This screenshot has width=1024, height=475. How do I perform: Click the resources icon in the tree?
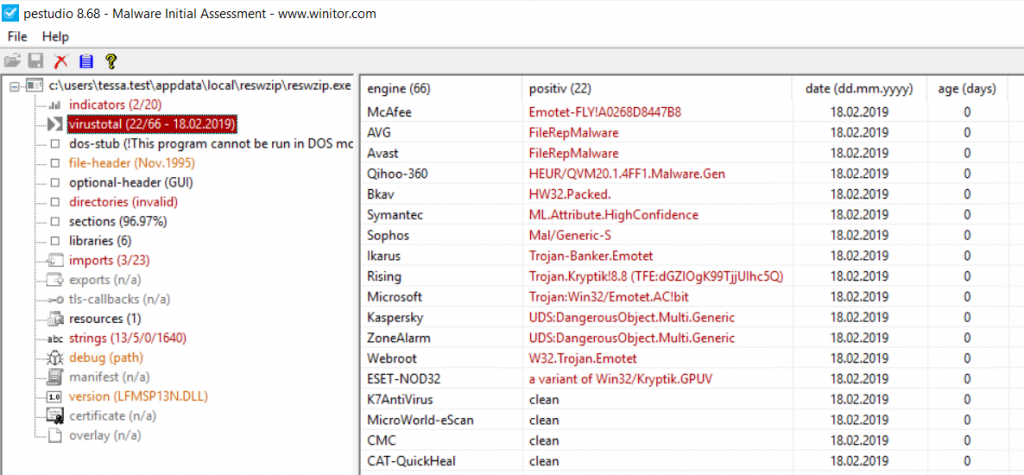(x=56, y=319)
